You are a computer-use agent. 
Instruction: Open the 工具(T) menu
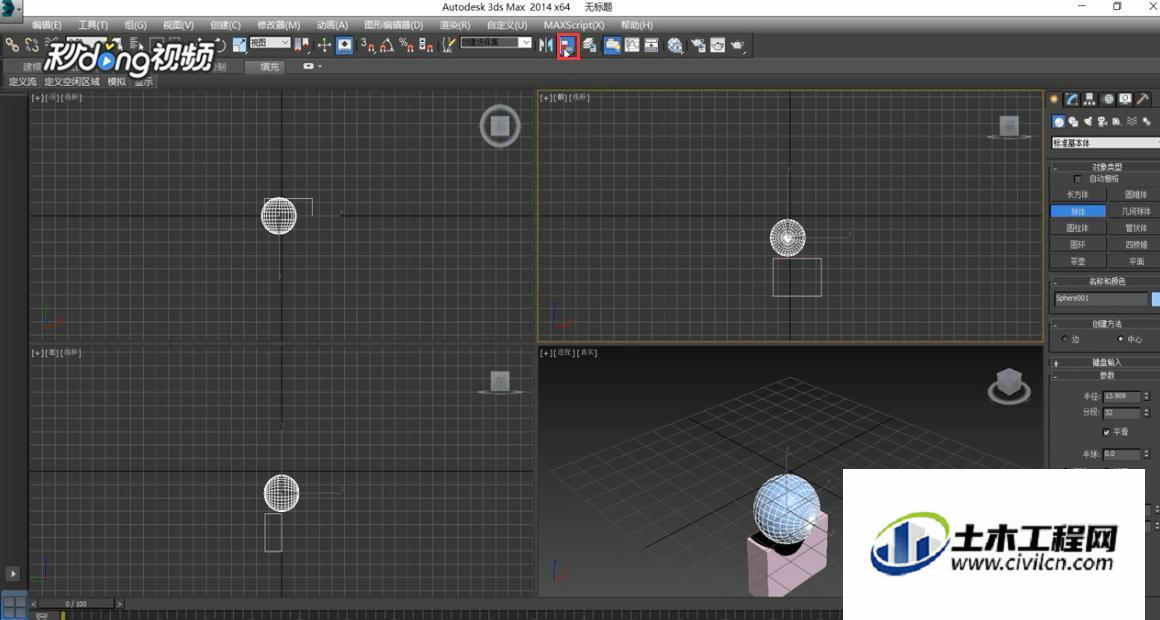pyautogui.click(x=92, y=25)
